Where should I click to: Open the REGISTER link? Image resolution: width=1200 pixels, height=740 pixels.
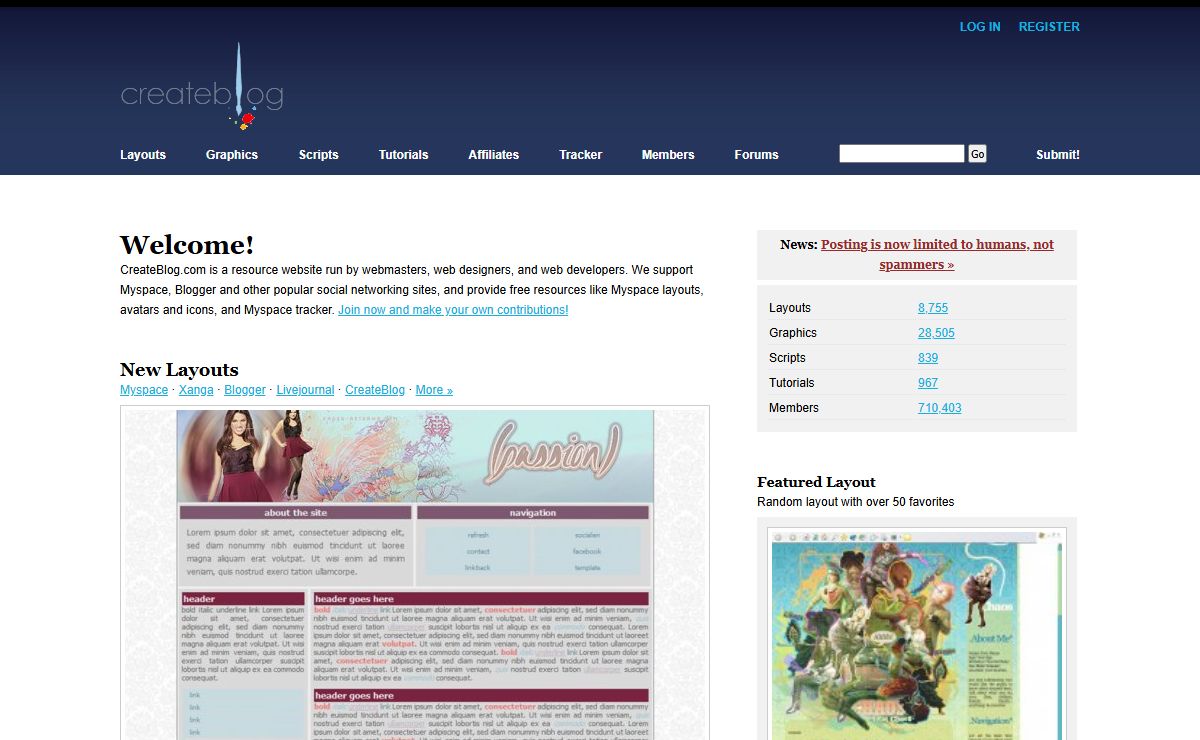[1049, 27]
